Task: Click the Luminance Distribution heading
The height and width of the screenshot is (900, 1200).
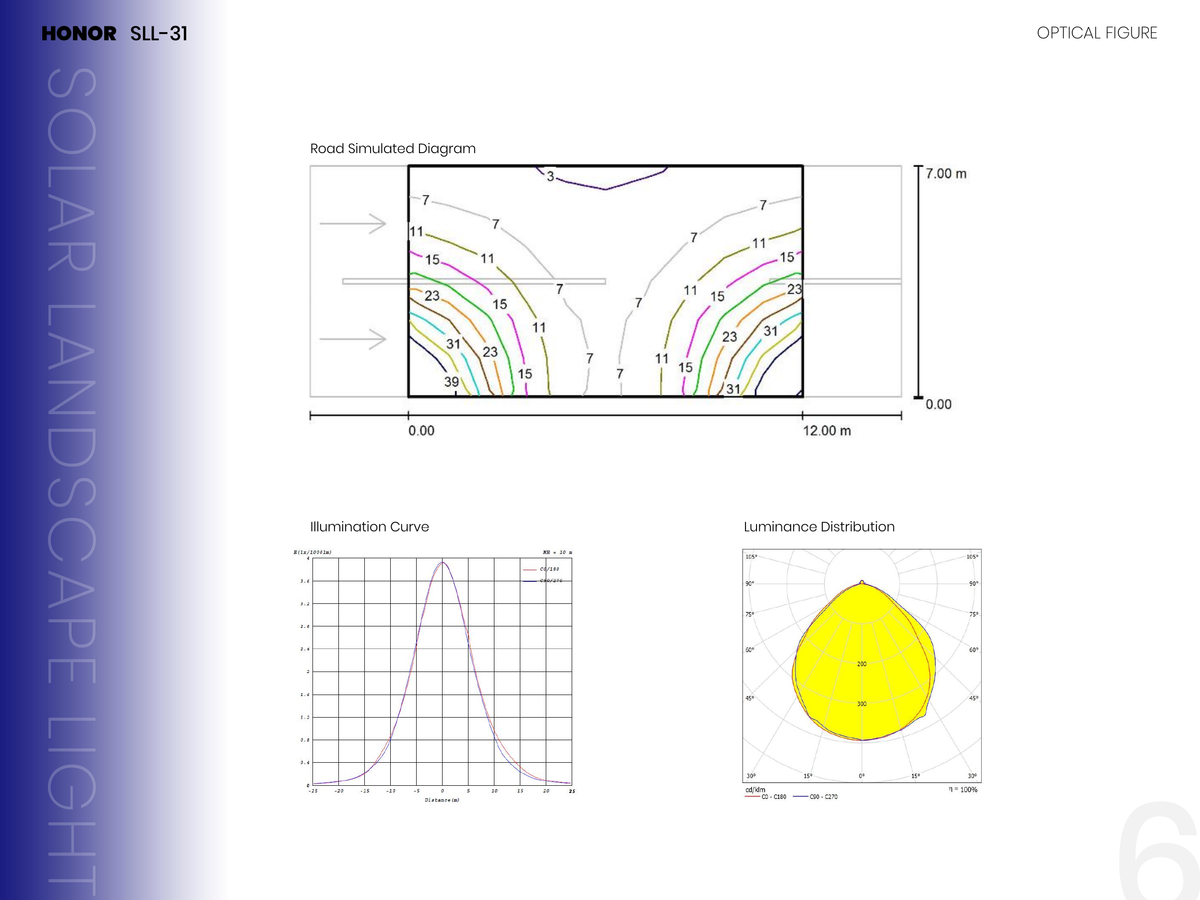Action: [x=819, y=526]
